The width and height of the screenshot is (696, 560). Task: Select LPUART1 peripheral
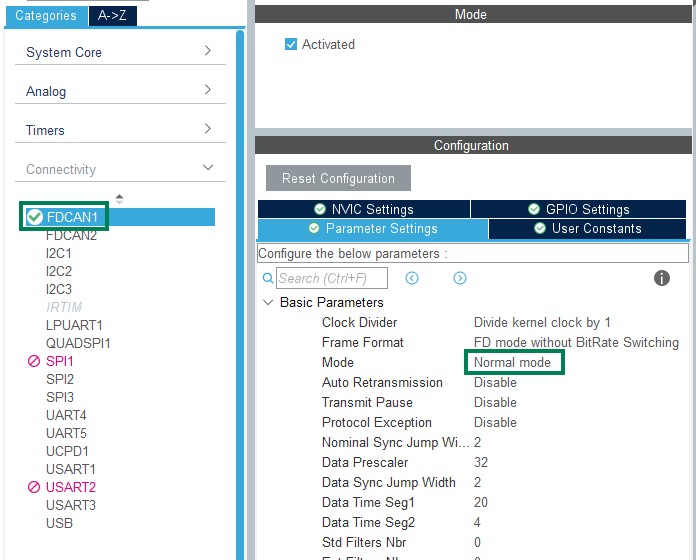tap(74, 325)
